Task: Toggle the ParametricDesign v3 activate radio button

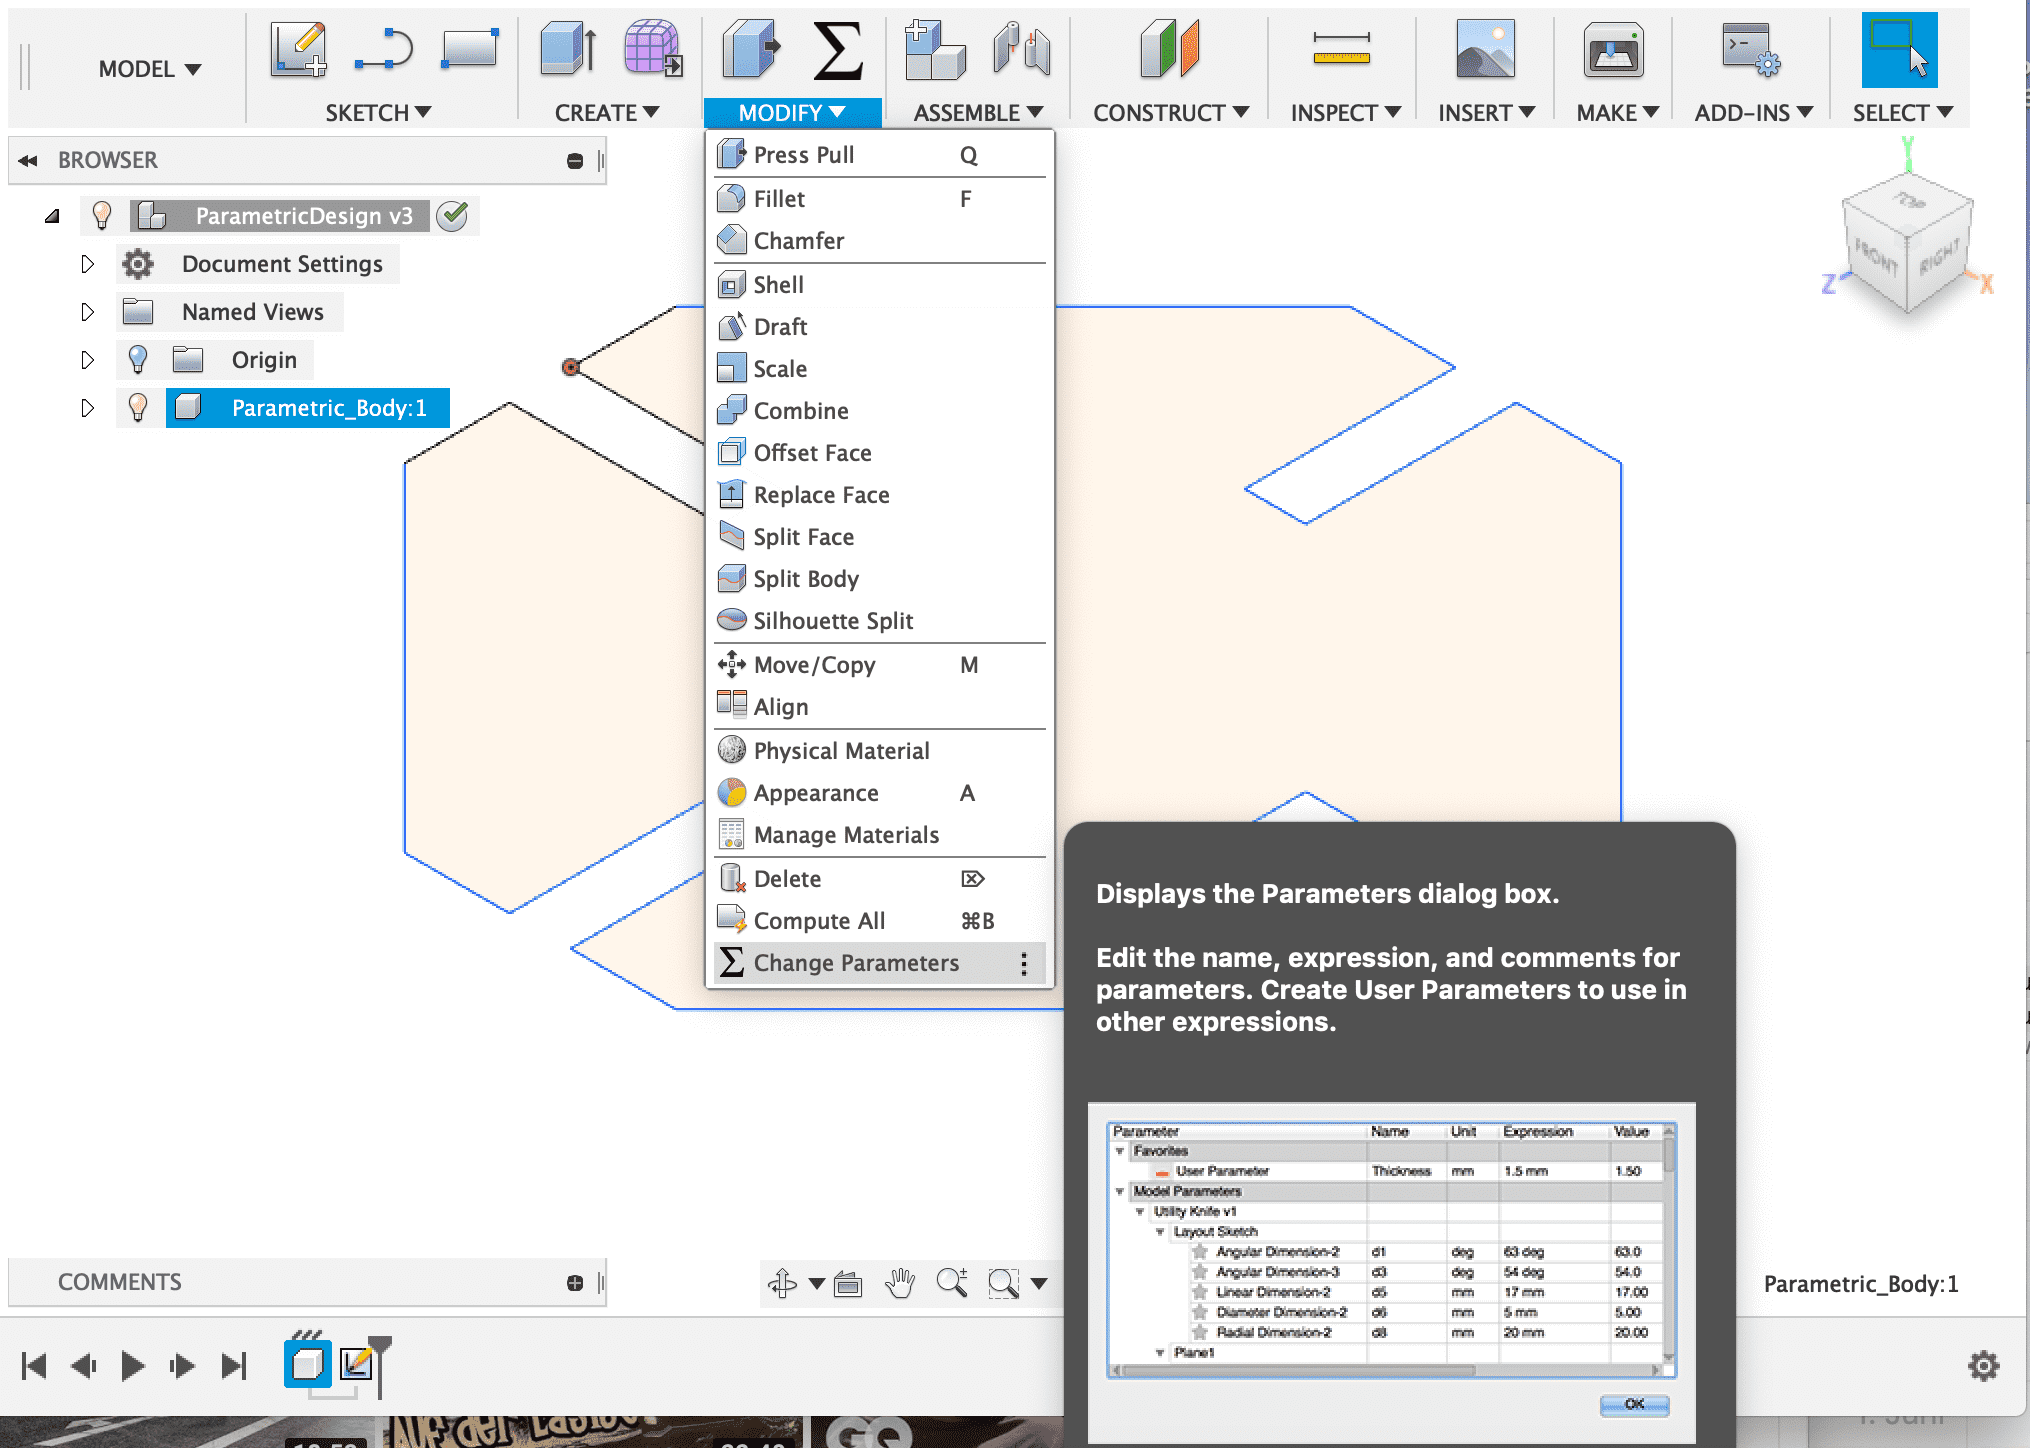Action: point(453,216)
